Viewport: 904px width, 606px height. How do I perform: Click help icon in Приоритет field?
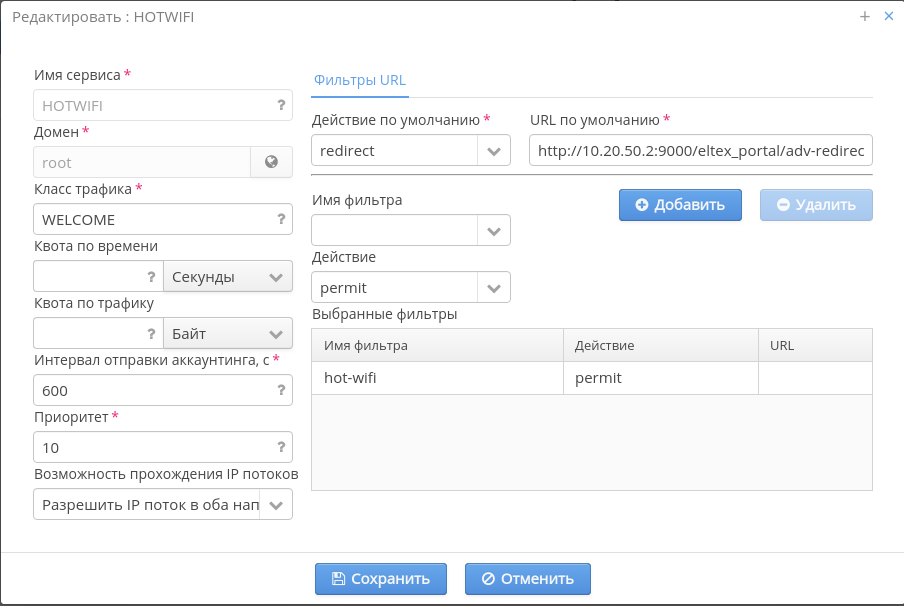[x=281, y=447]
